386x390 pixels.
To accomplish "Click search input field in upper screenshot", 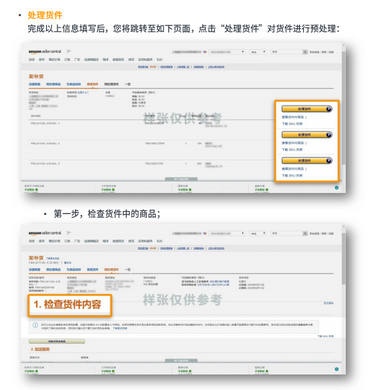I will (286, 52).
